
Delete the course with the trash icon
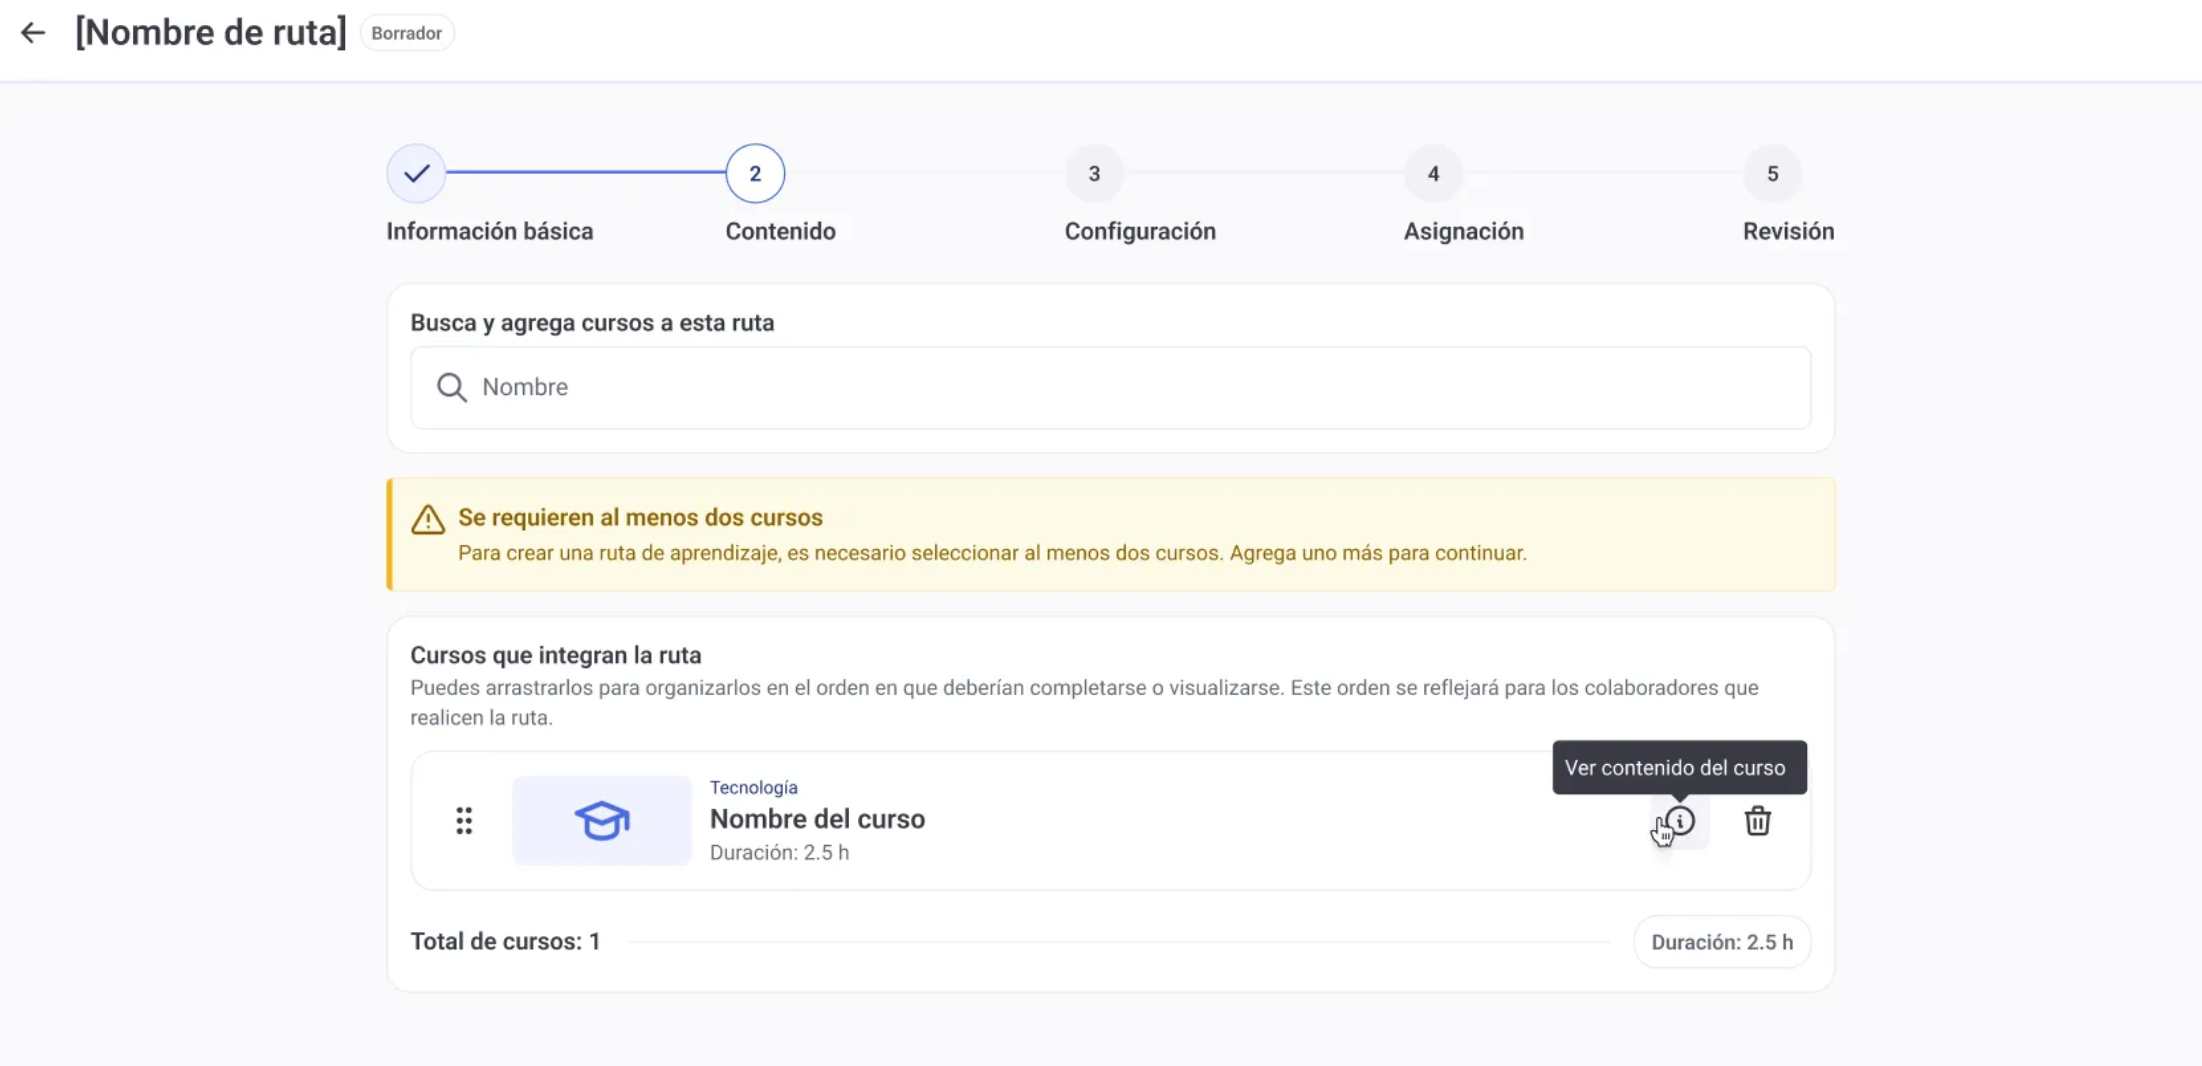1757,821
